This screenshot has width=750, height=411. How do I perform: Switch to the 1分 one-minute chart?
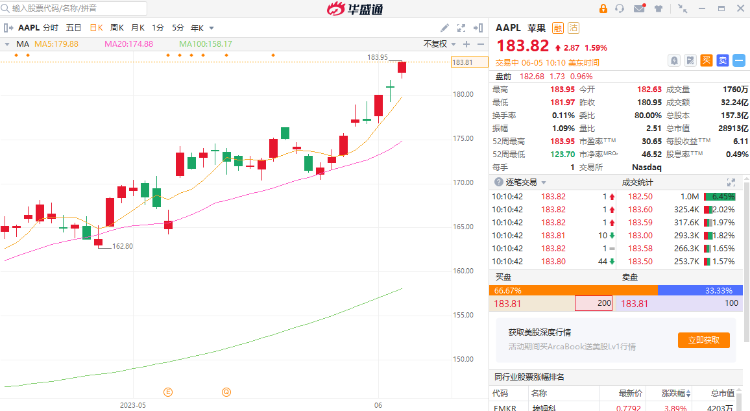pos(158,28)
